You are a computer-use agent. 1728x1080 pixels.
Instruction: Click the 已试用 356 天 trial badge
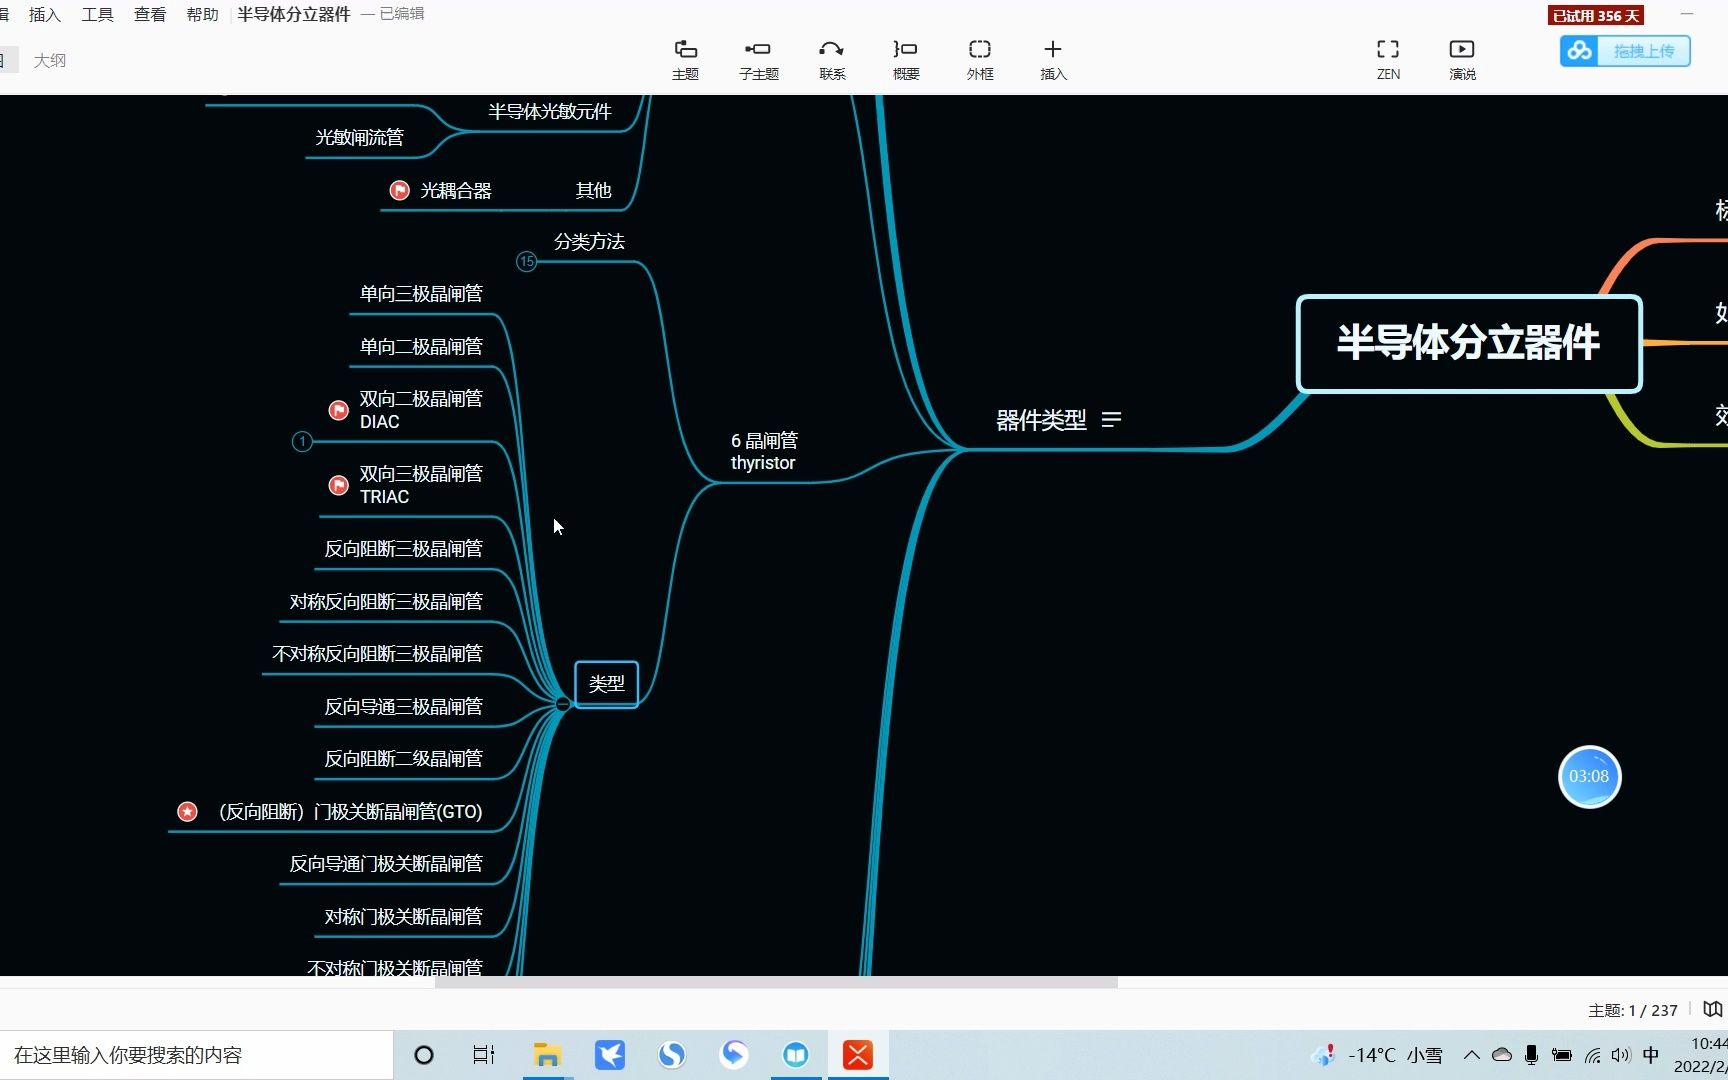click(1596, 16)
